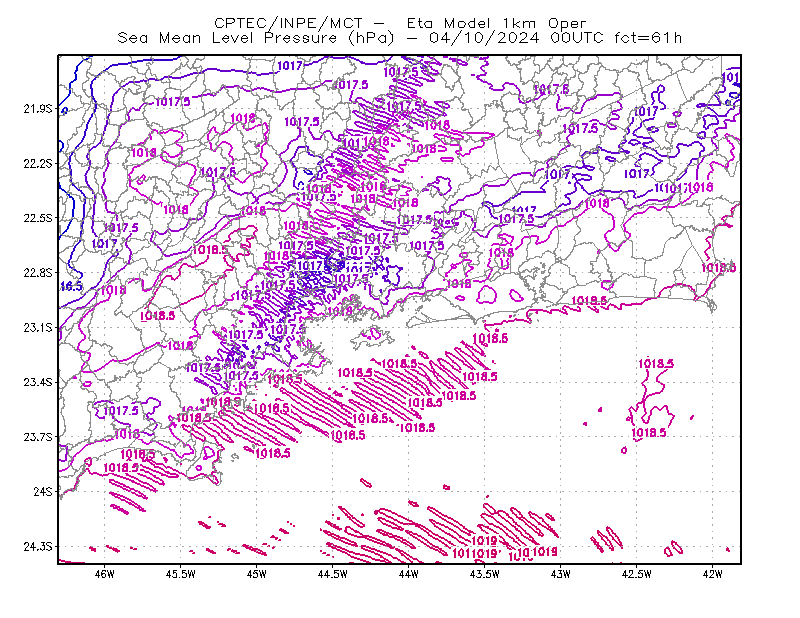
Task: Click the 21.9S latitude axis label
Action: click(37, 109)
